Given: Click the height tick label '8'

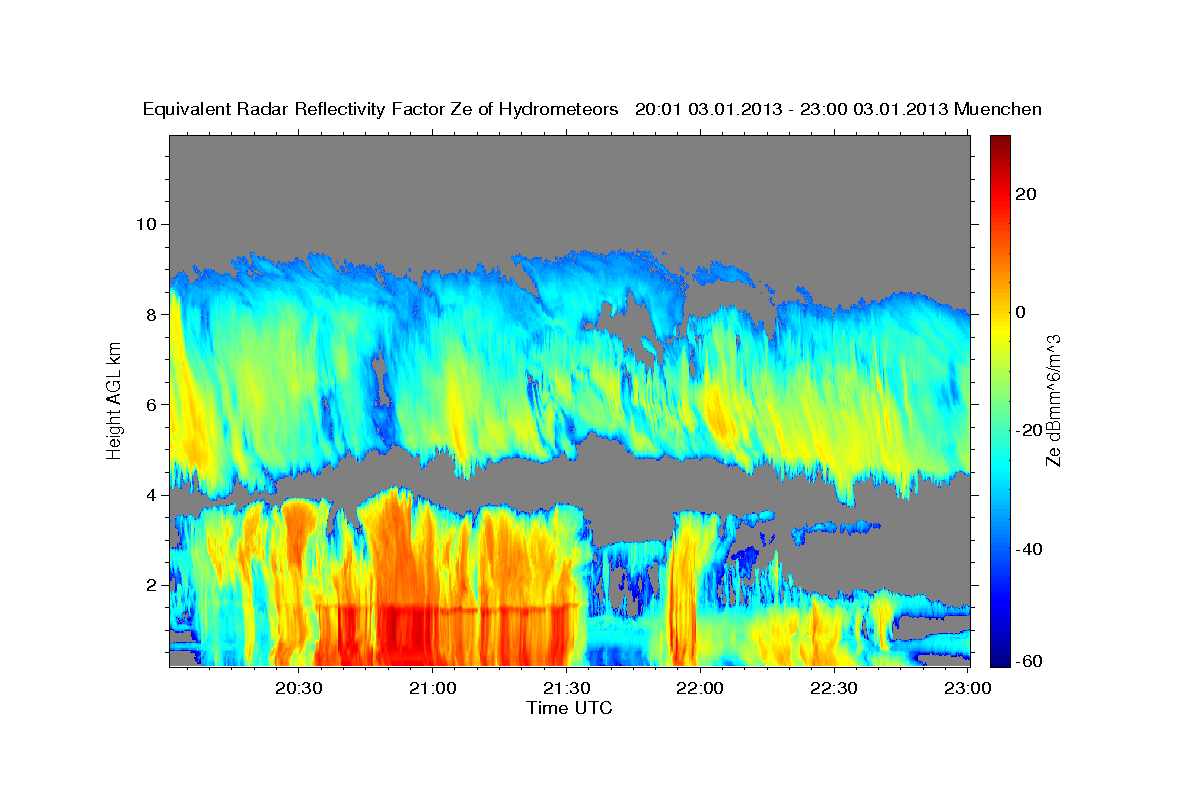Looking at the screenshot, I should [x=150, y=314].
